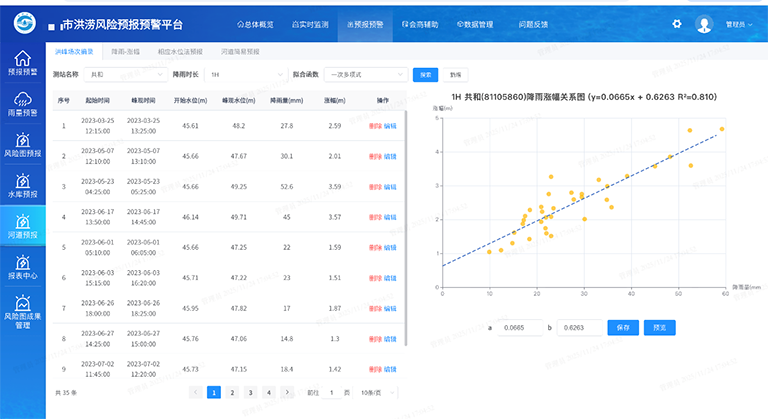Open 问题反馈 top menu
This screenshot has width=768, height=419.
click(533, 25)
